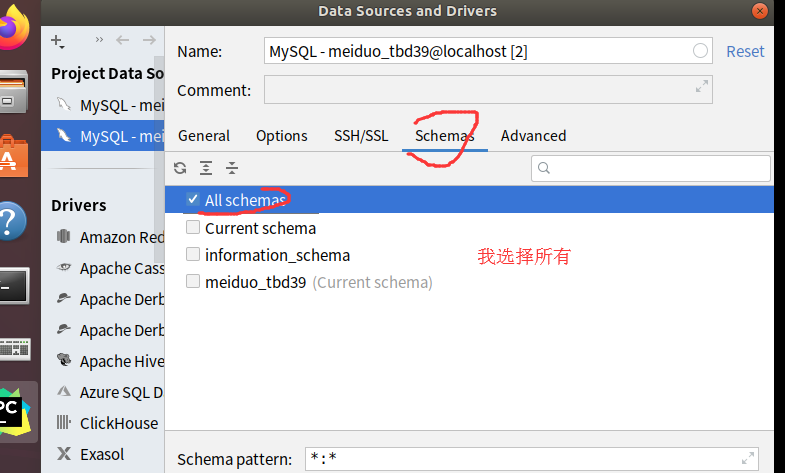The image size is (785, 473).
Task: Select highlighted MySQL - mei data source
Action: tap(103, 136)
